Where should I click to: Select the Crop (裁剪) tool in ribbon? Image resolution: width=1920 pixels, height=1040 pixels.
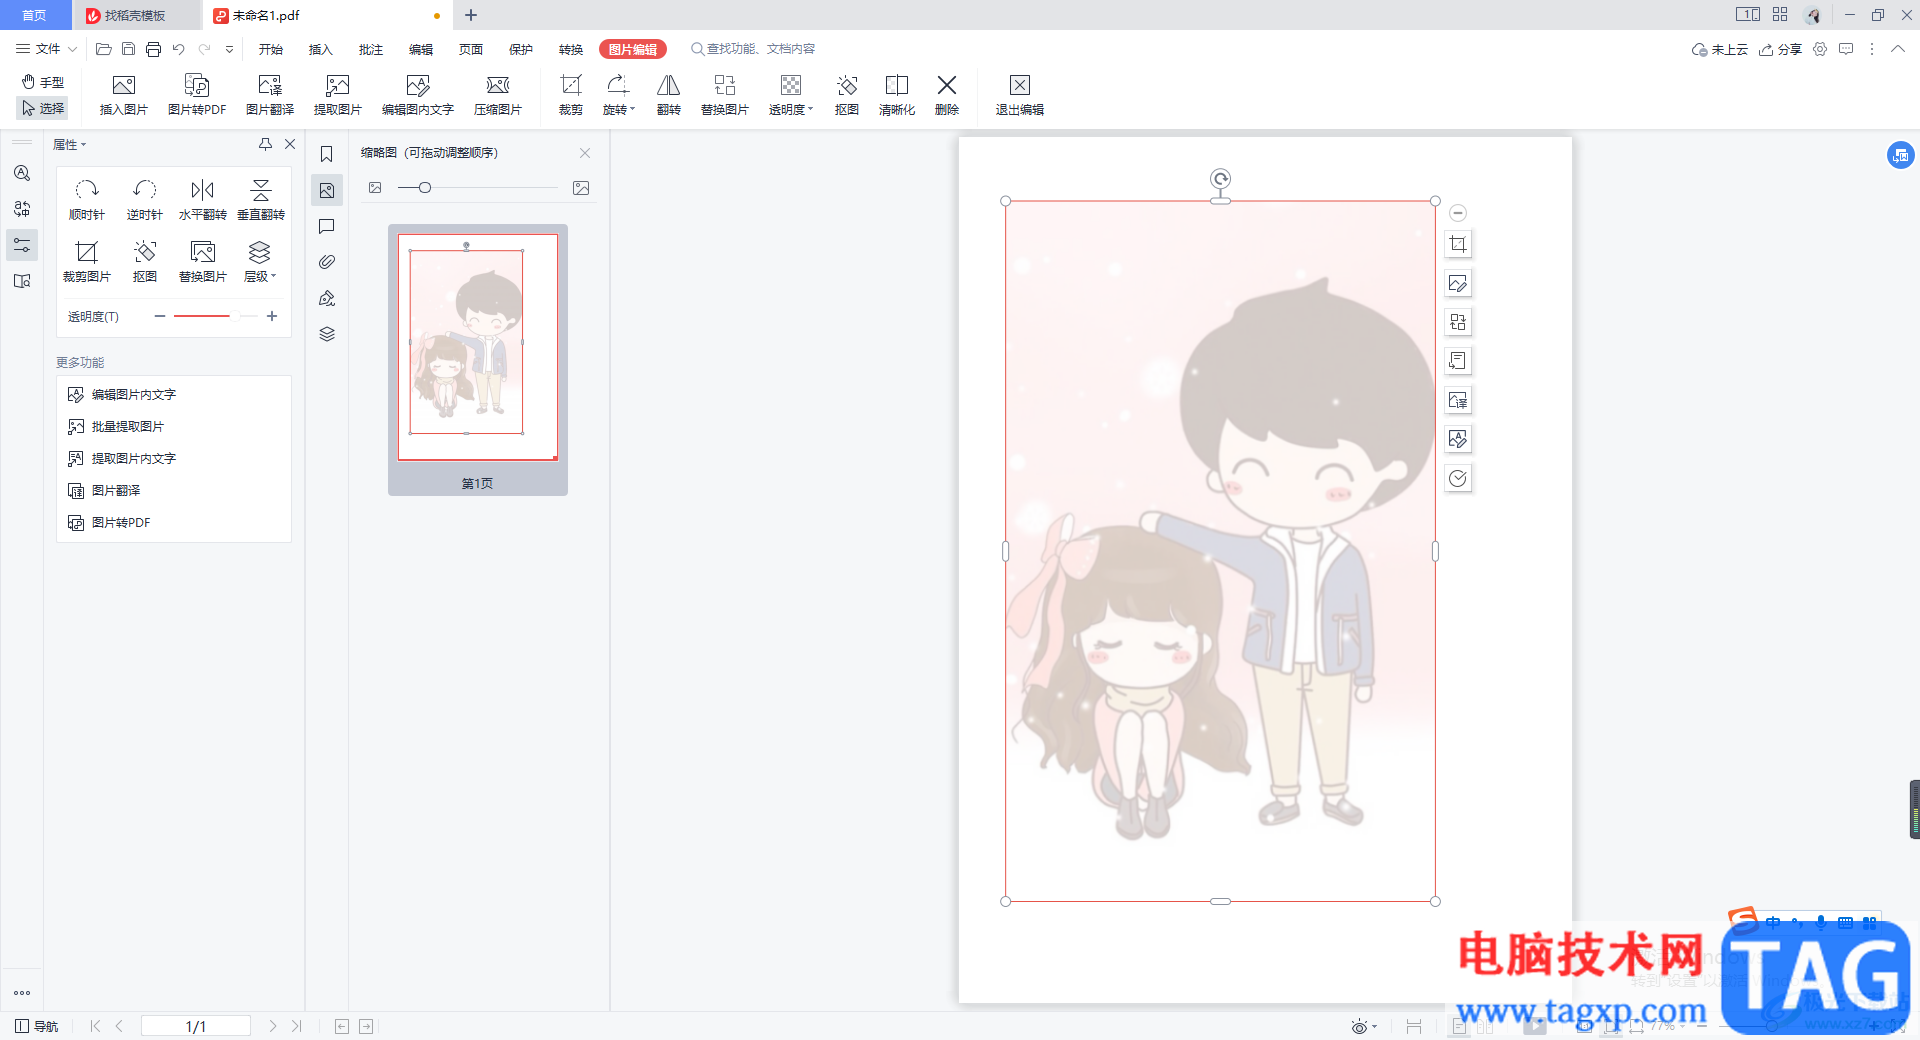(571, 95)
